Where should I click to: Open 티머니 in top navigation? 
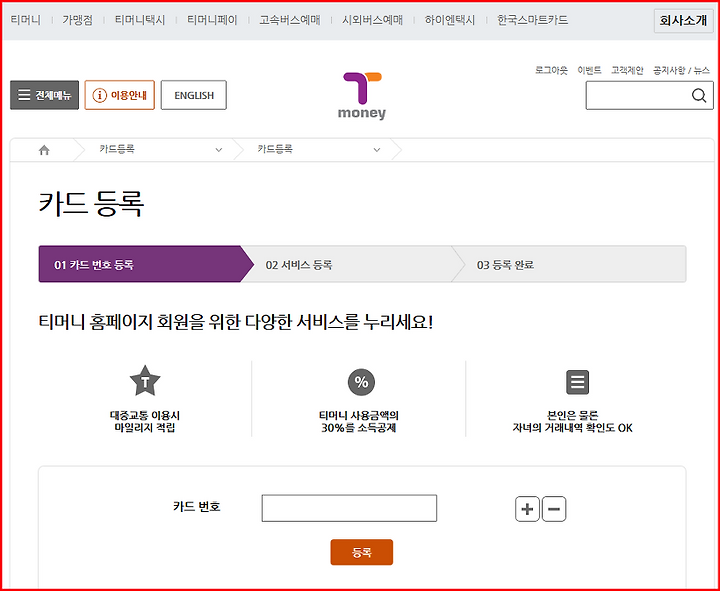[26, 20]
